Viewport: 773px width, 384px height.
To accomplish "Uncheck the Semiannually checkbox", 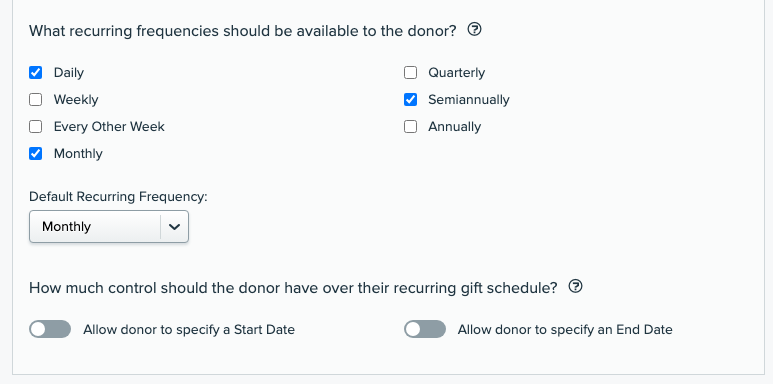I will point(410,100).
